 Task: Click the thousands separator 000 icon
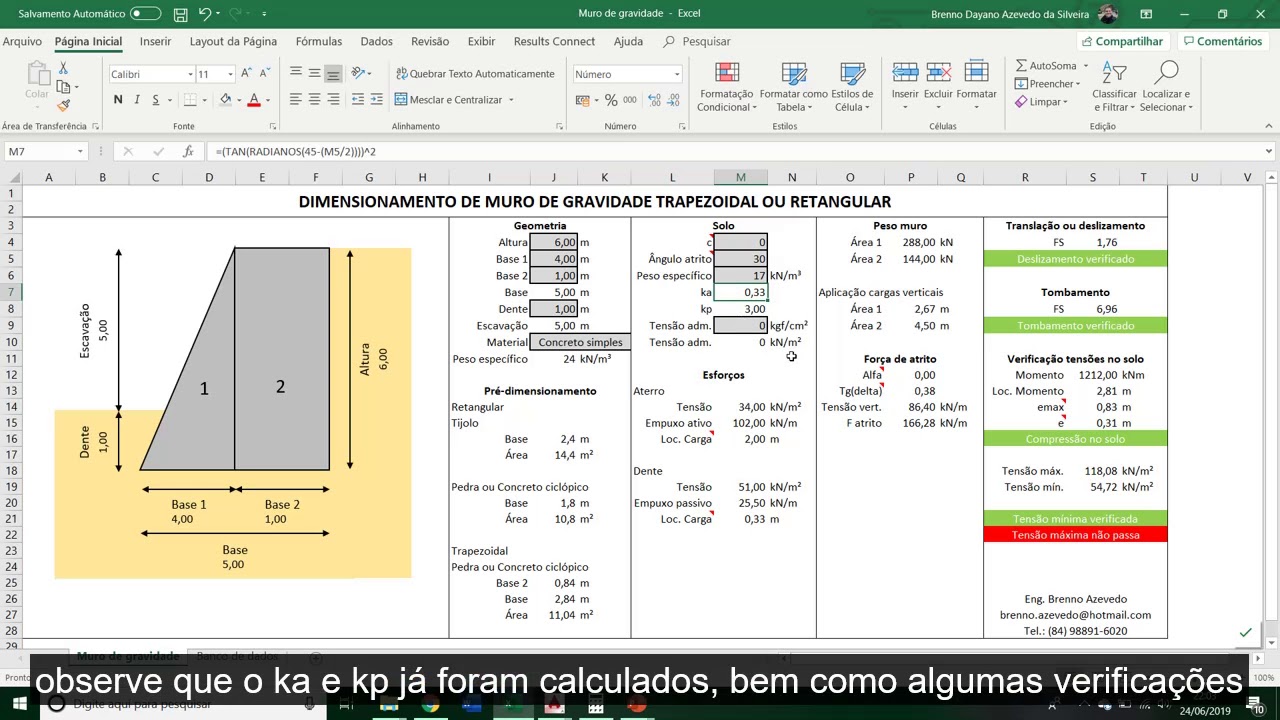[629, 100]
